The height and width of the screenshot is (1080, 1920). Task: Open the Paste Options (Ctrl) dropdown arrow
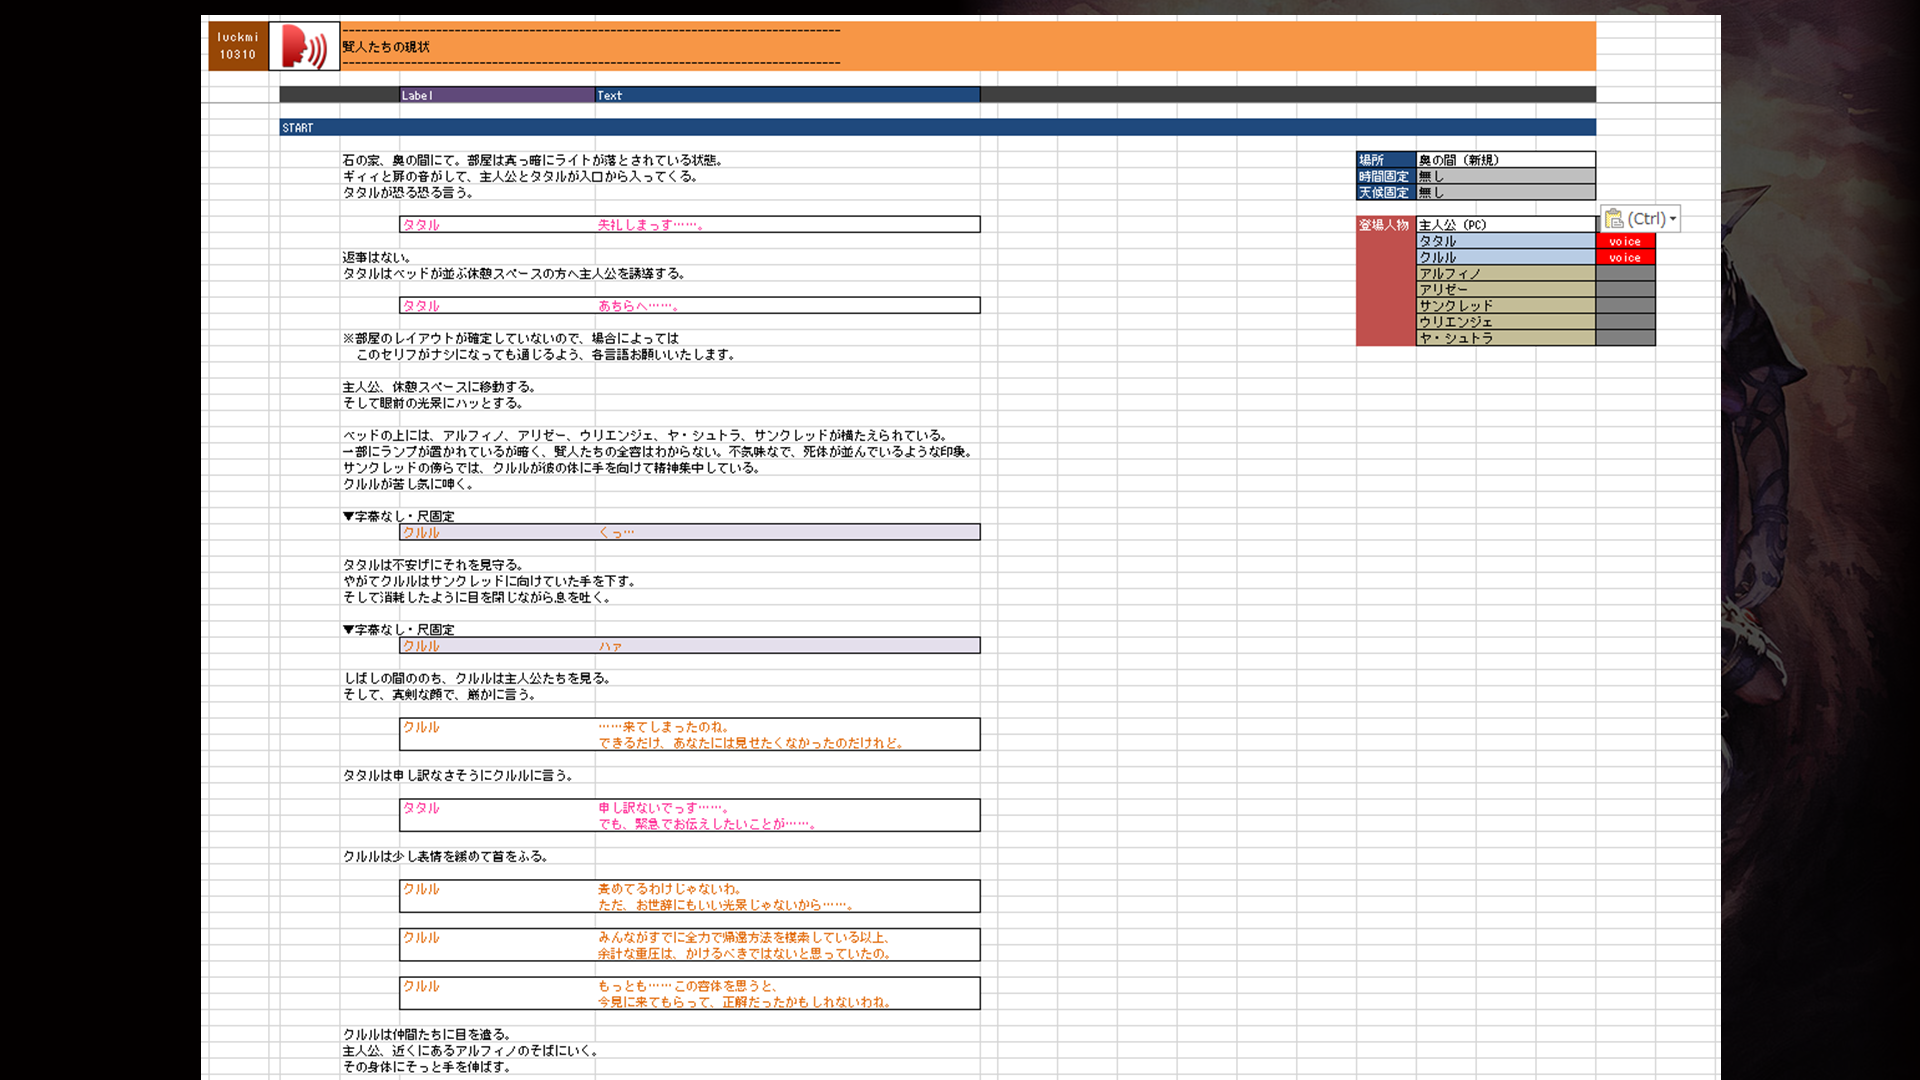1673,219
